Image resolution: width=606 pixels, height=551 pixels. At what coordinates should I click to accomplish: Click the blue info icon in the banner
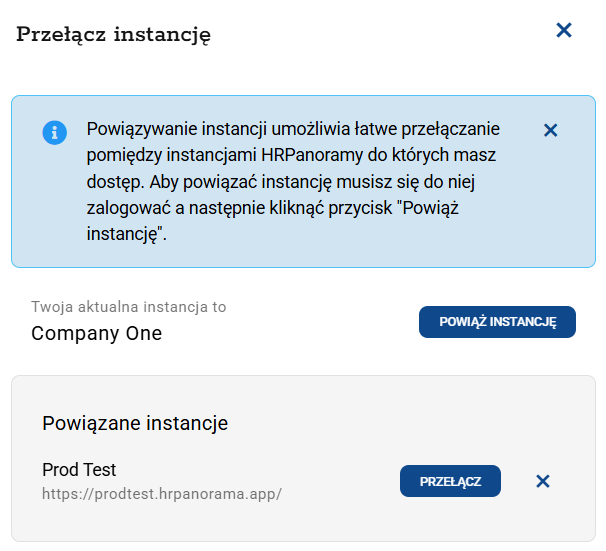[54, 132]
